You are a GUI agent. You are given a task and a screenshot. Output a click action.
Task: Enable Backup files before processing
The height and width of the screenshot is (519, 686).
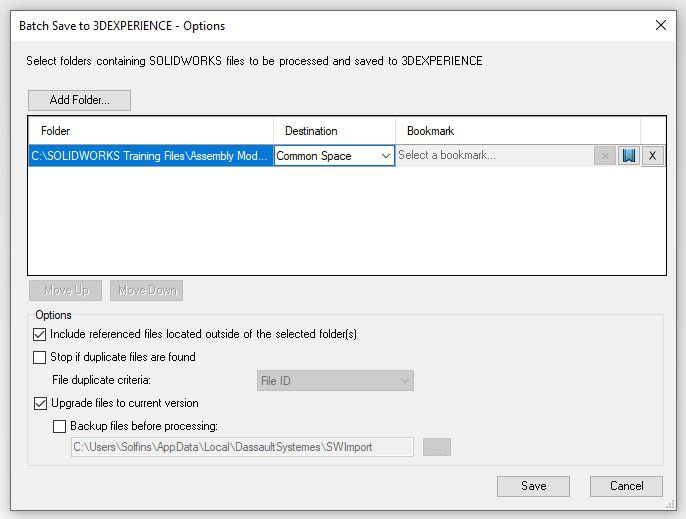(59, 426)
